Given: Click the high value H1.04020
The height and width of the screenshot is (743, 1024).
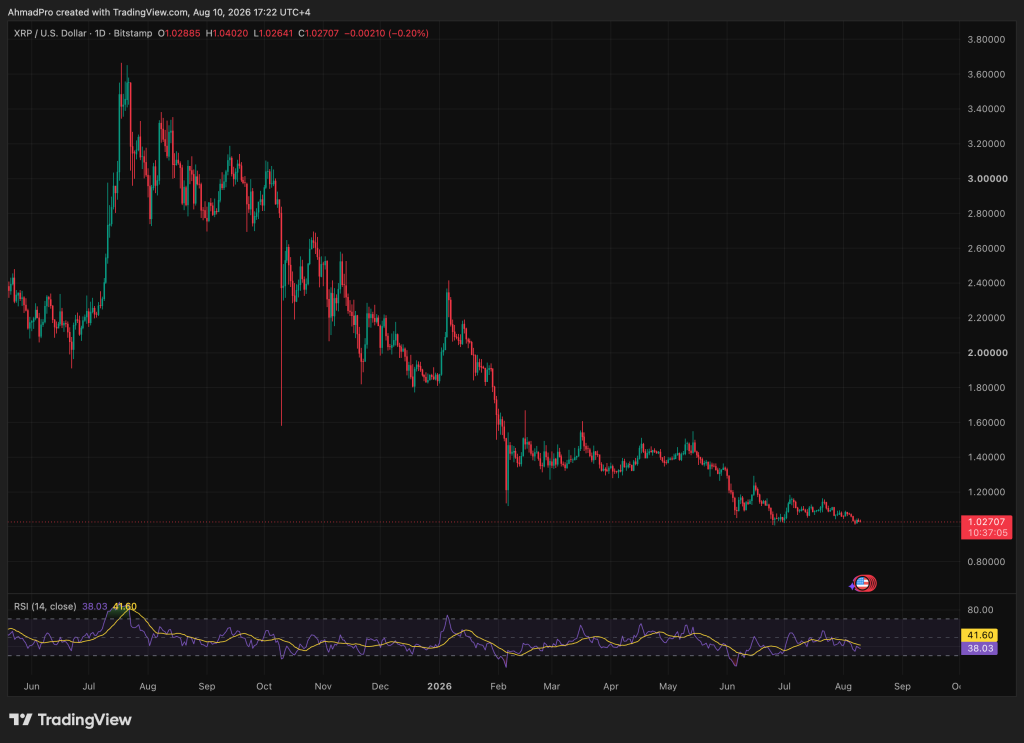Looking at the screenshot, I should click(x=227, y=33).
